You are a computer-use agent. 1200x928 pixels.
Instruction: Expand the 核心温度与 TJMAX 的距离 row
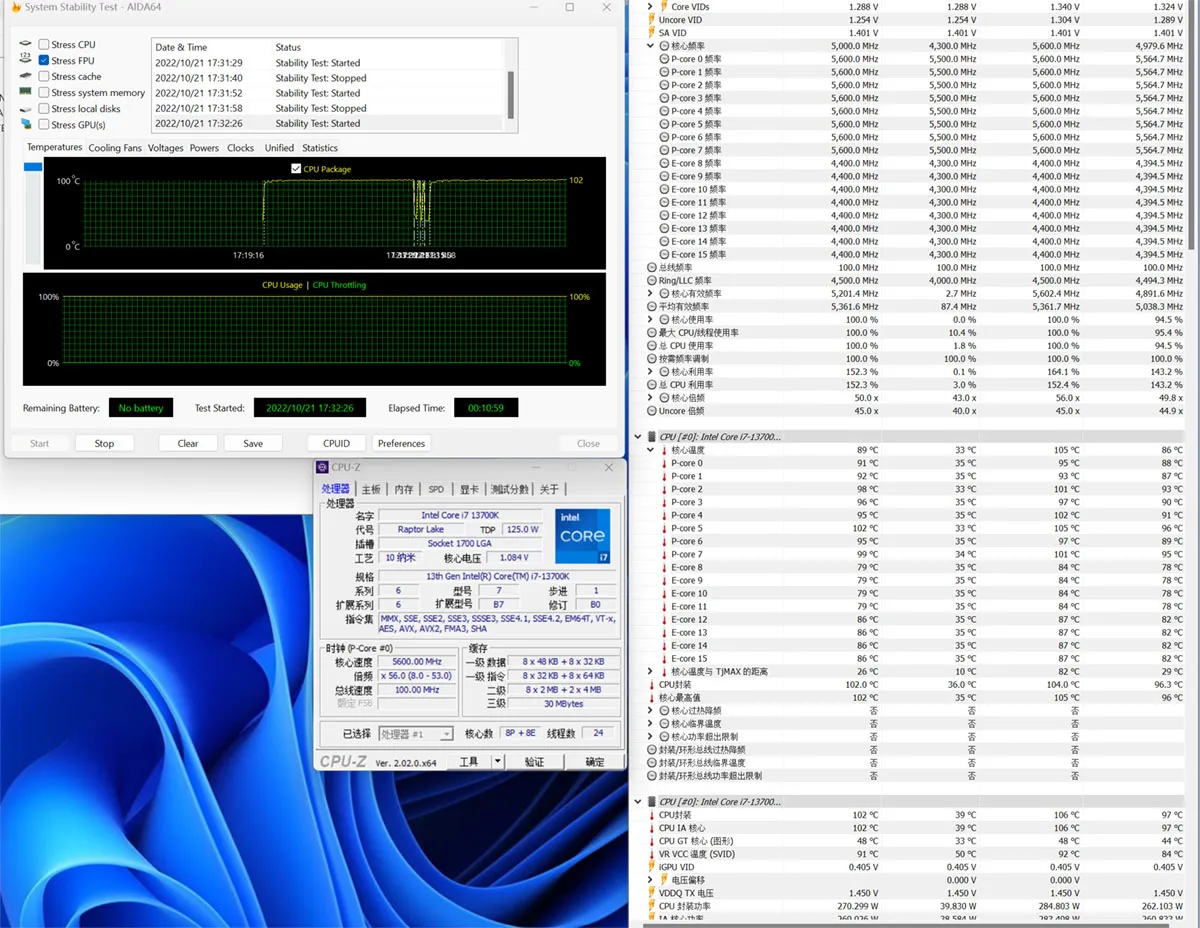651,671
